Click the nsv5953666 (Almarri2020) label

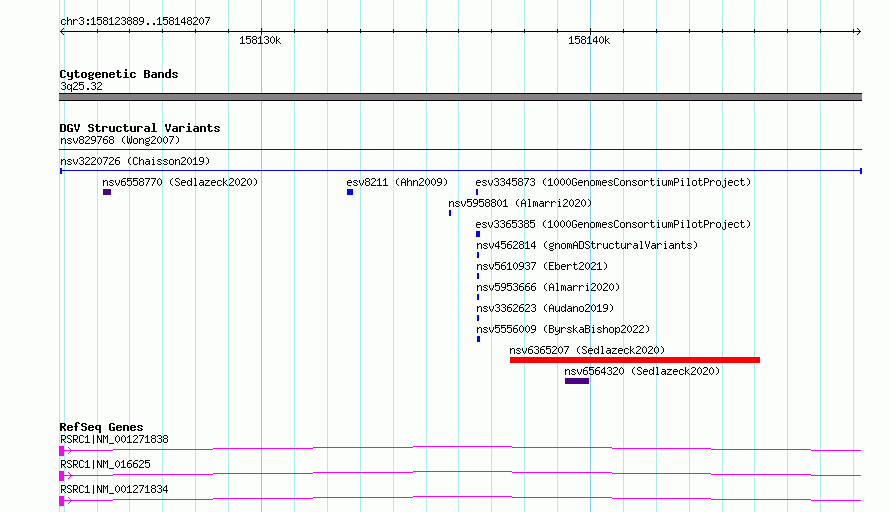click(x=548, y=287)
